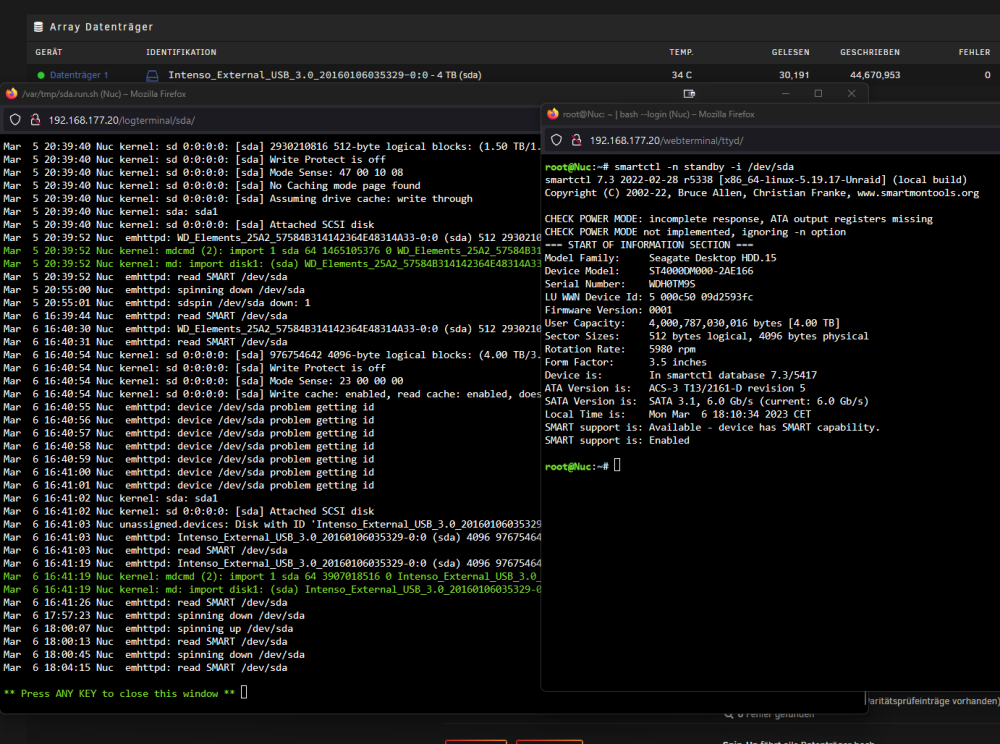Click the shield icon in the webterminal window
The height and width of the screenshot is (744, 1000).
click(556, 140)
